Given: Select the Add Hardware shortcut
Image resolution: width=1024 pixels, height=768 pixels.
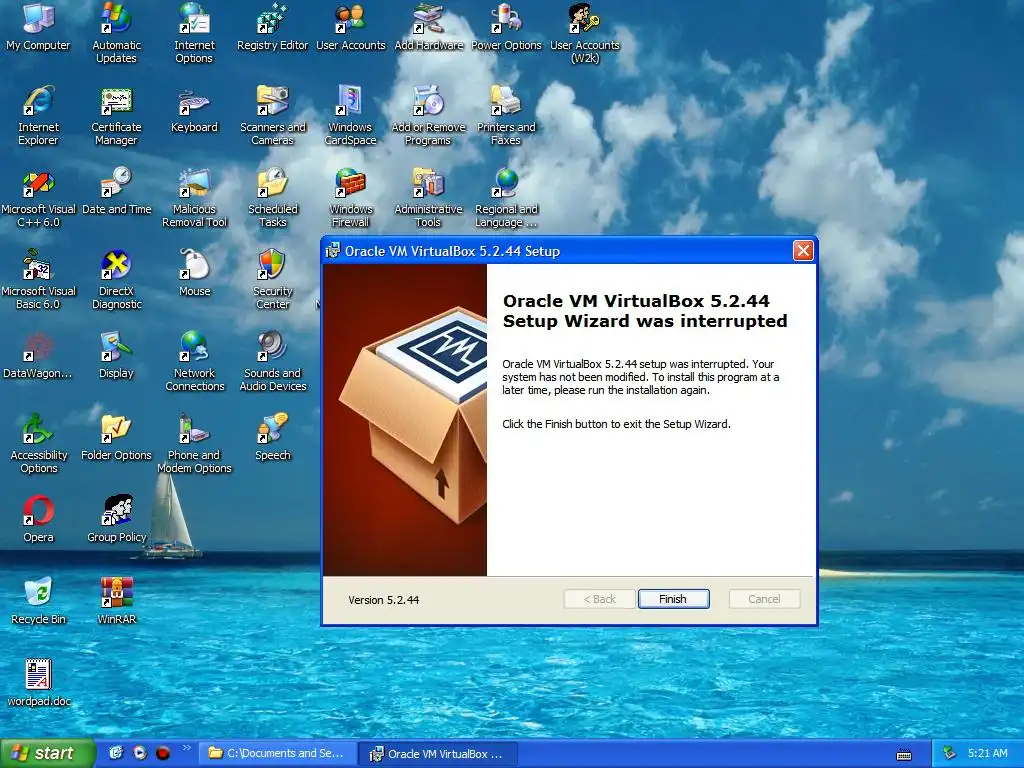Looking at the screenshot, I should 428,27.
